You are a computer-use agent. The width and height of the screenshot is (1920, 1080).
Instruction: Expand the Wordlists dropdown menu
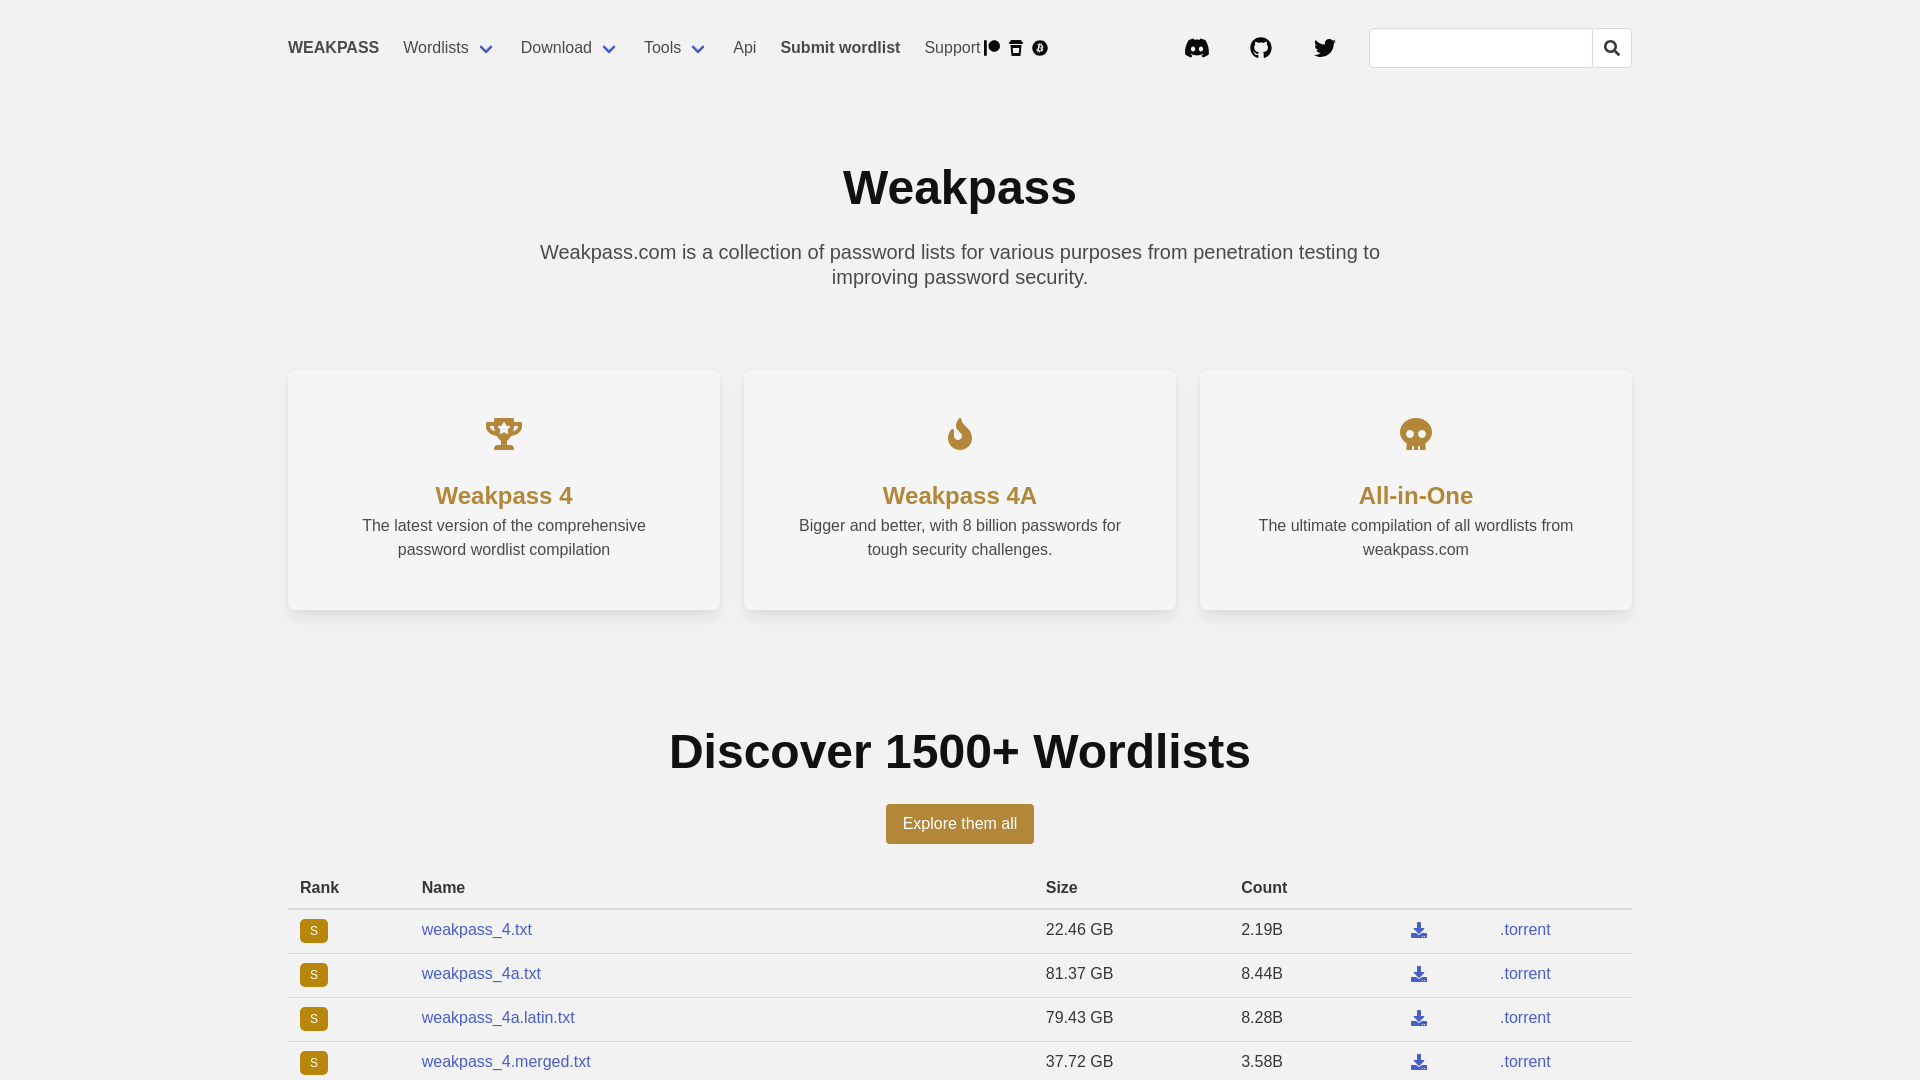point(448,48)
